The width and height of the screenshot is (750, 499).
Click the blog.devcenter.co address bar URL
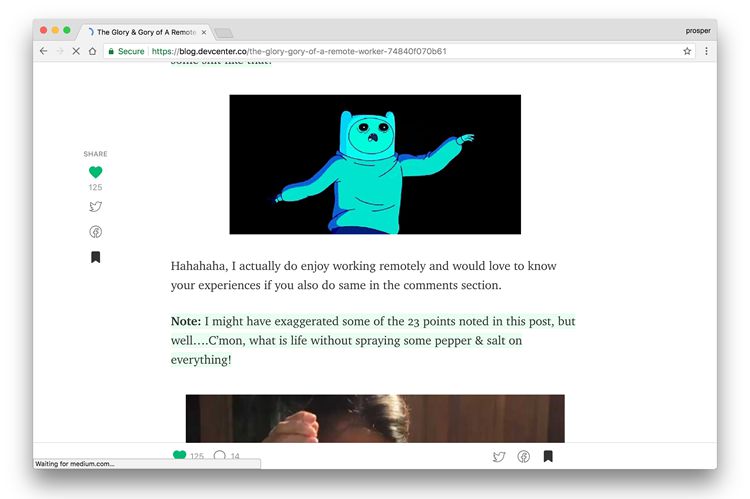coord(300,51)
